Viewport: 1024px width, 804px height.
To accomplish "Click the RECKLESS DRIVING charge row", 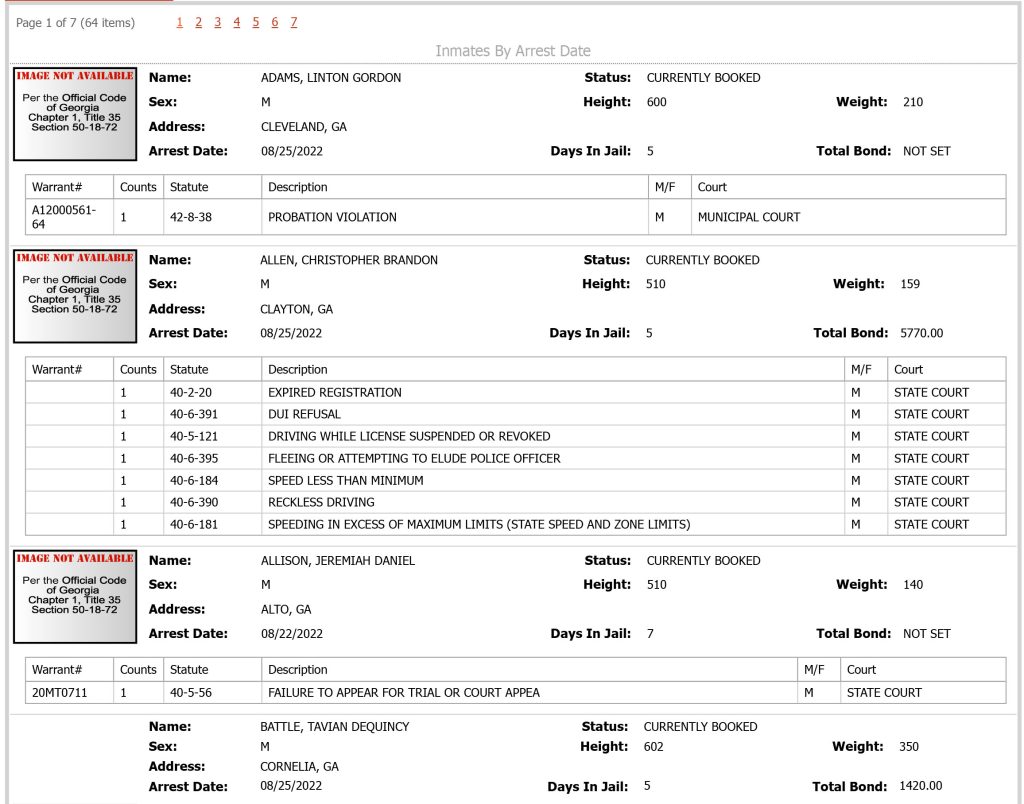I will [x=515, y=502].
